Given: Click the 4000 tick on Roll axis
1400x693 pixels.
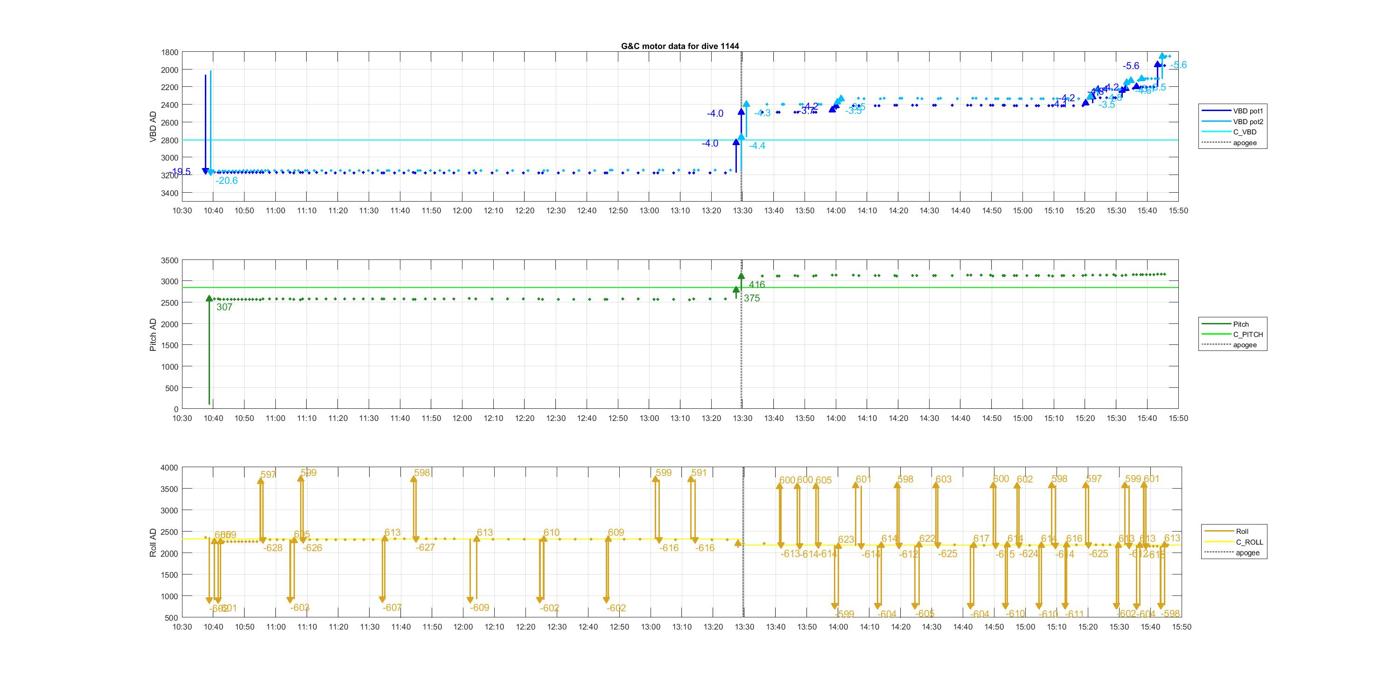Looking at the screenshot, I should [x=169, y=468].
